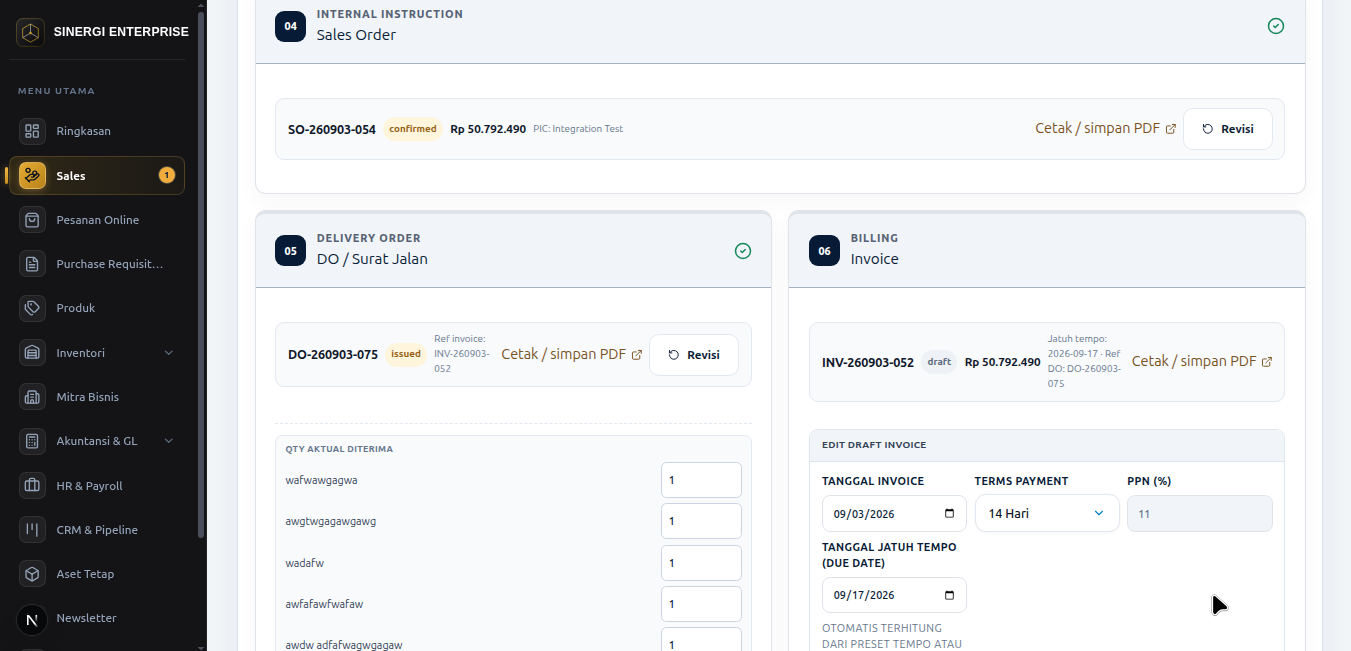Expand the Akuntansi & GL submenu chevron

168,441
